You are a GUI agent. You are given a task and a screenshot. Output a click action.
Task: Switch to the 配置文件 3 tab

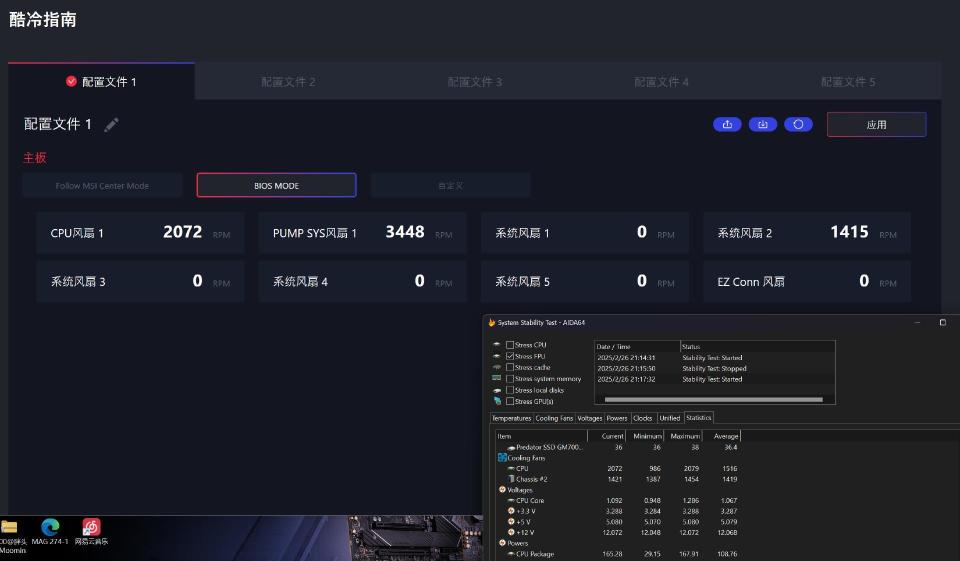[x=474, y=81]
